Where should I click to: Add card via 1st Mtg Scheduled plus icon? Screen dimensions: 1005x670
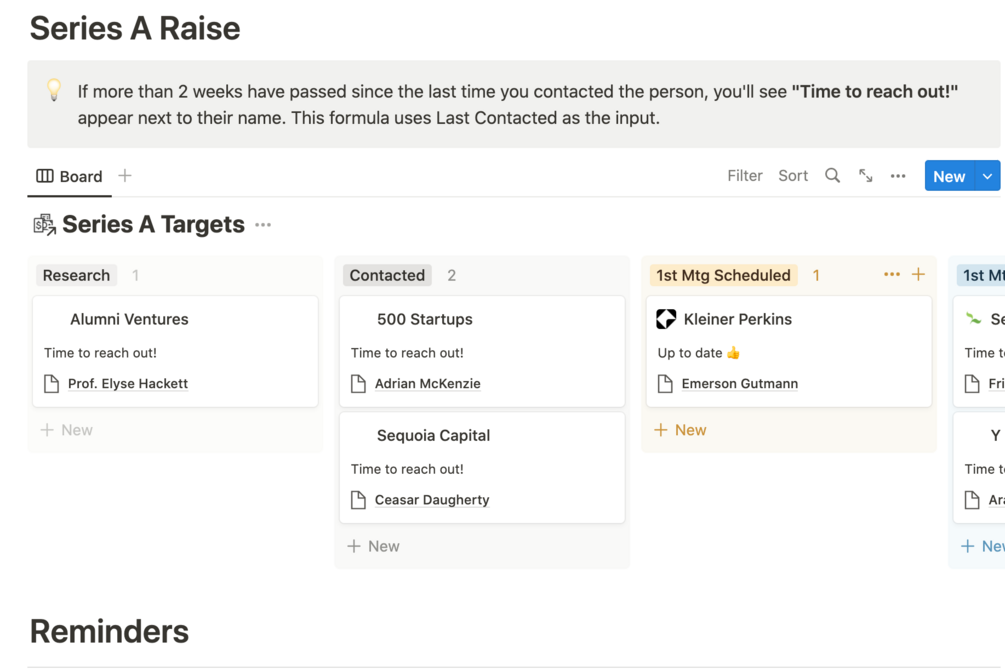click(919, 275)
